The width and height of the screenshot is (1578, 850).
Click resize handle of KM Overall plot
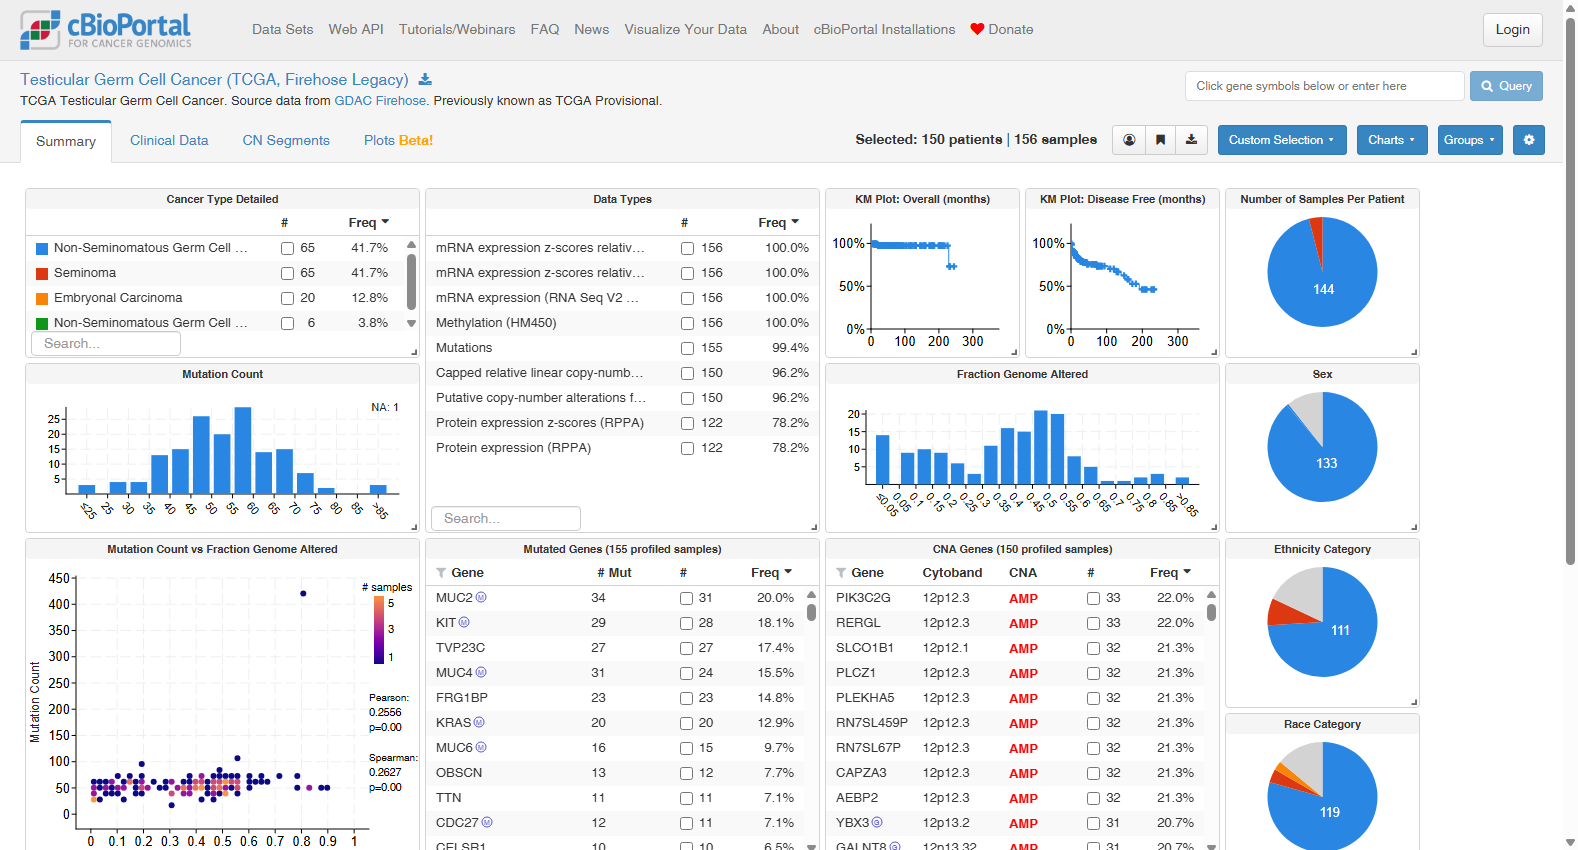pyautogui.click(x=1014, y=352)
